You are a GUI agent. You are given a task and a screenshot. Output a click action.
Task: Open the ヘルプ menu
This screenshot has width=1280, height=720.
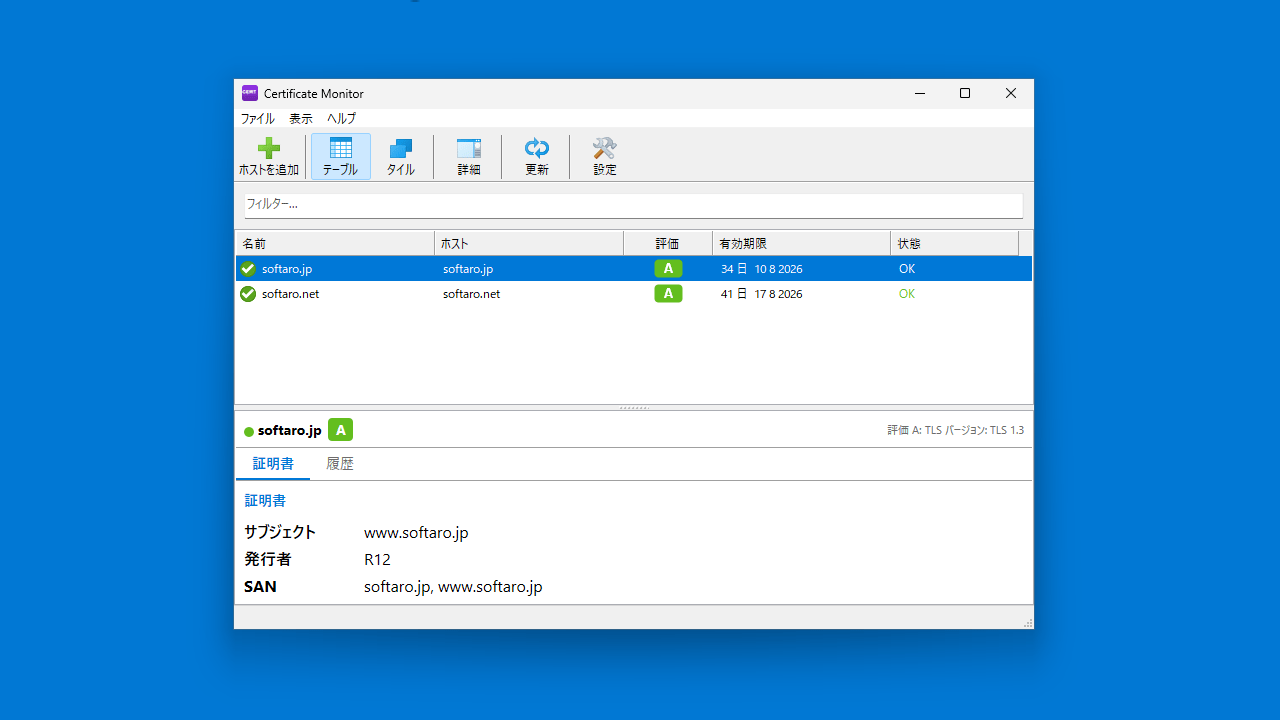pyautogui.click(x=342, y=118)
